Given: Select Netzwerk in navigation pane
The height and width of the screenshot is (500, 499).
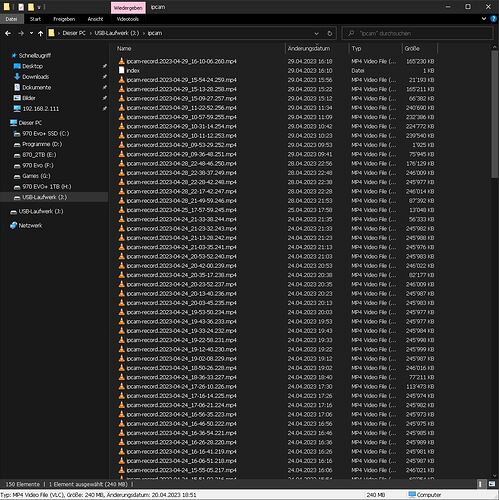Looking at the screenshot, I should [x=30, y=226].
